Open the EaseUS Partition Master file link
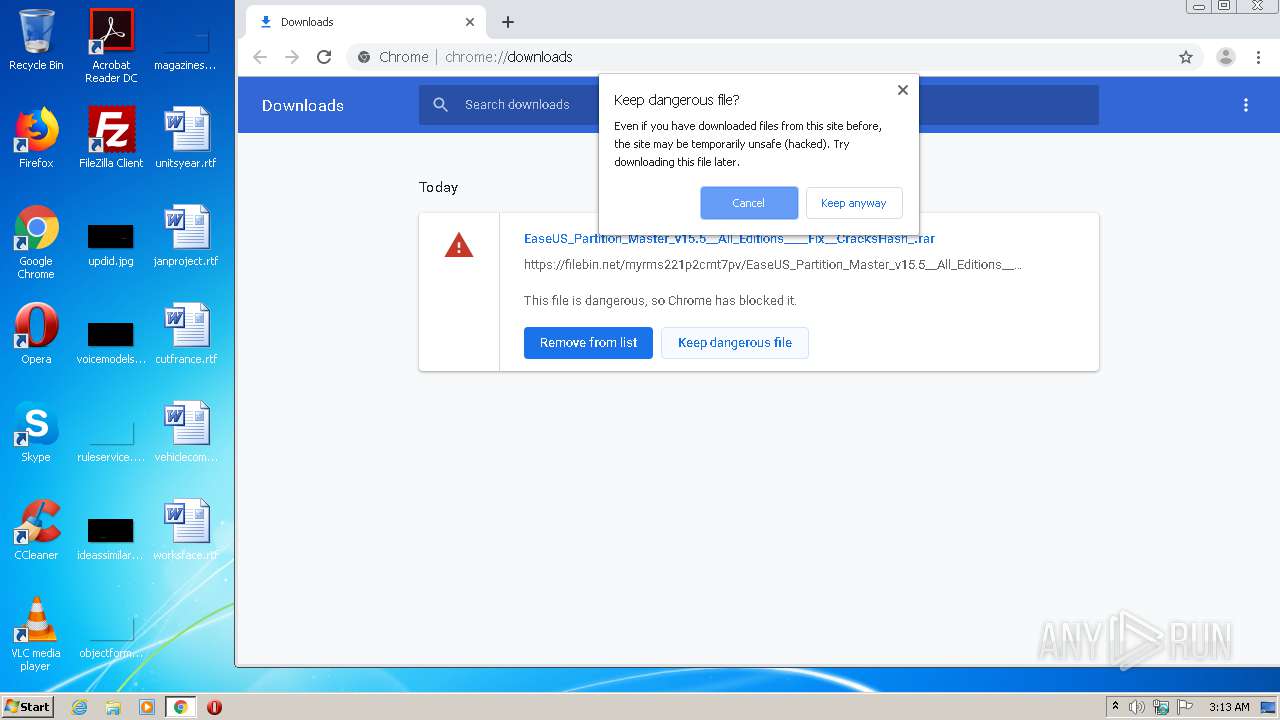1280x720 pixels. [x=729, y=239]
